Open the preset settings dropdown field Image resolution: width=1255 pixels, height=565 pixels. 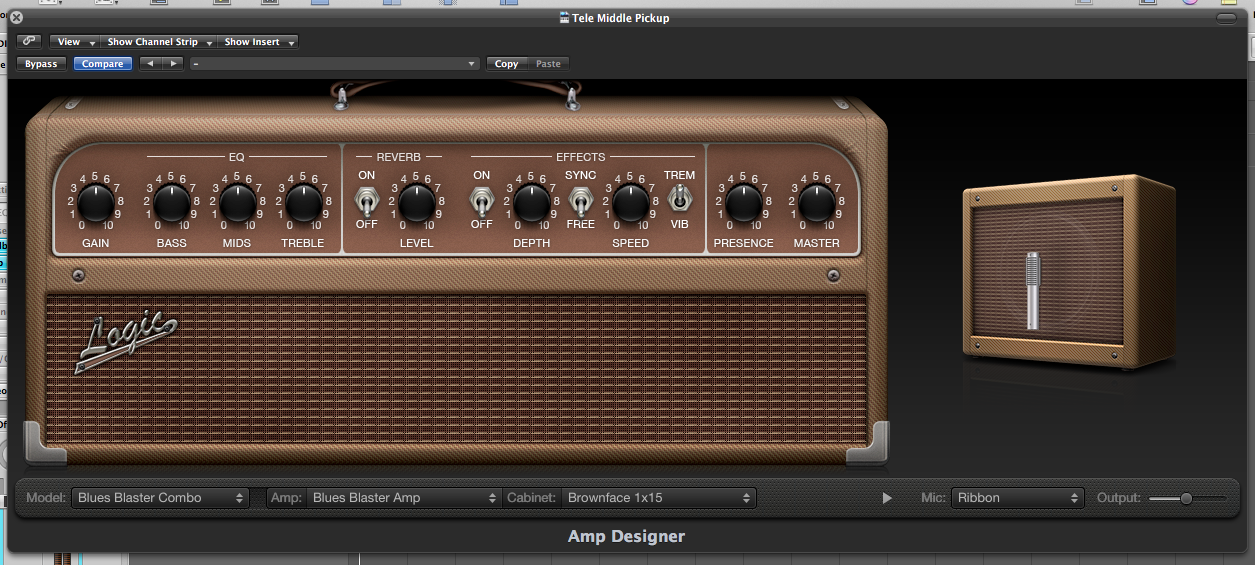(335, 64)
